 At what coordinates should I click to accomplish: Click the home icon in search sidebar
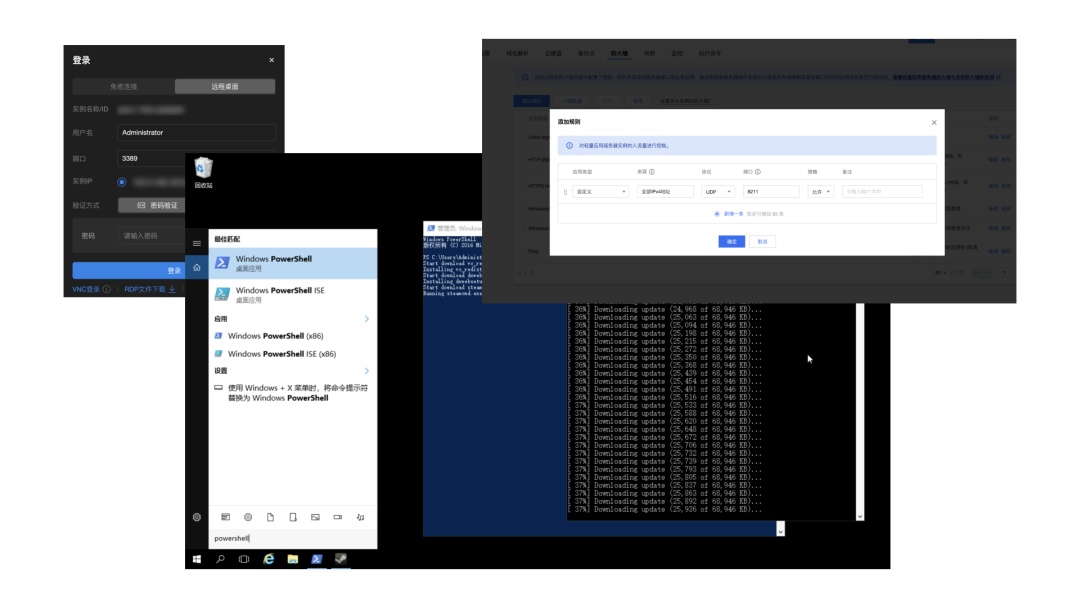[x=197, y=267]
